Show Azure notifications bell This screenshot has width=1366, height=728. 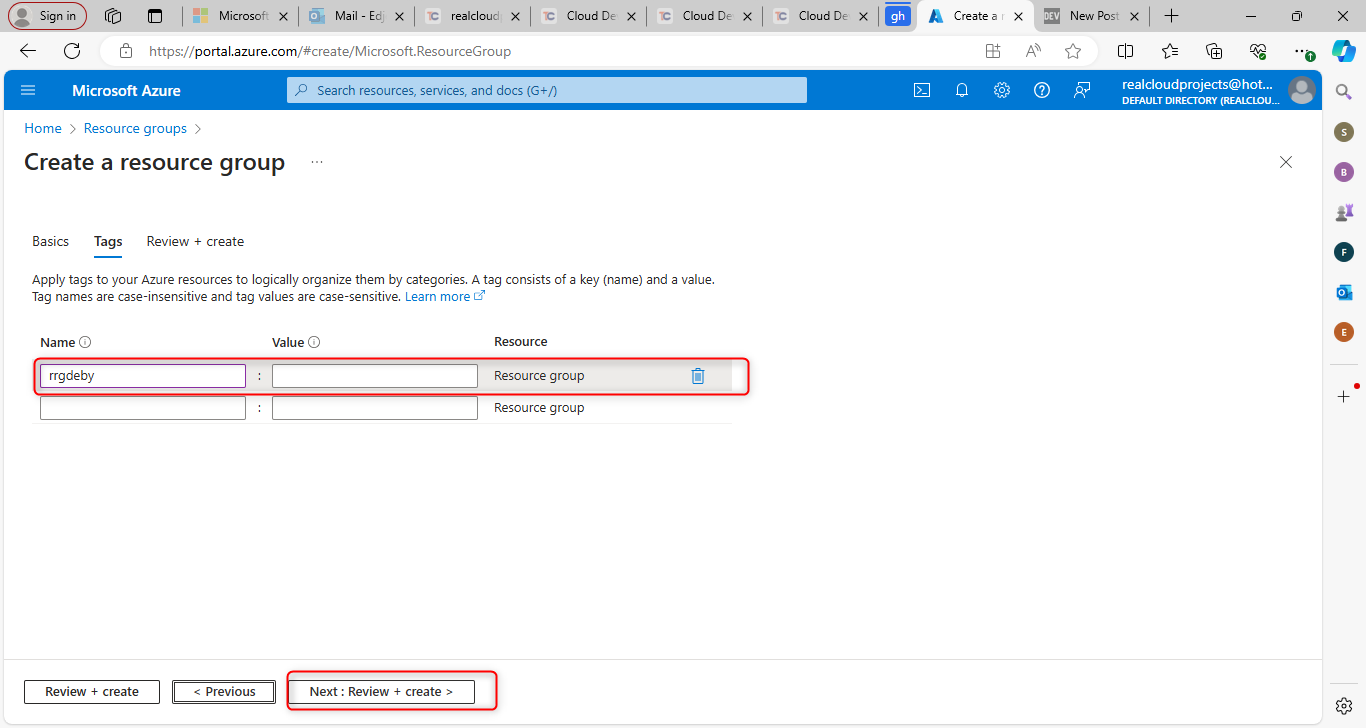[962, 90]
